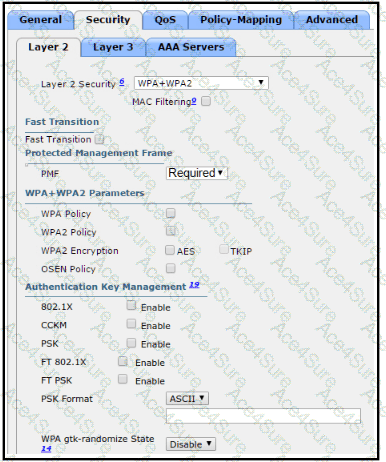Click the PSK key text field

[x=263, y=416]
